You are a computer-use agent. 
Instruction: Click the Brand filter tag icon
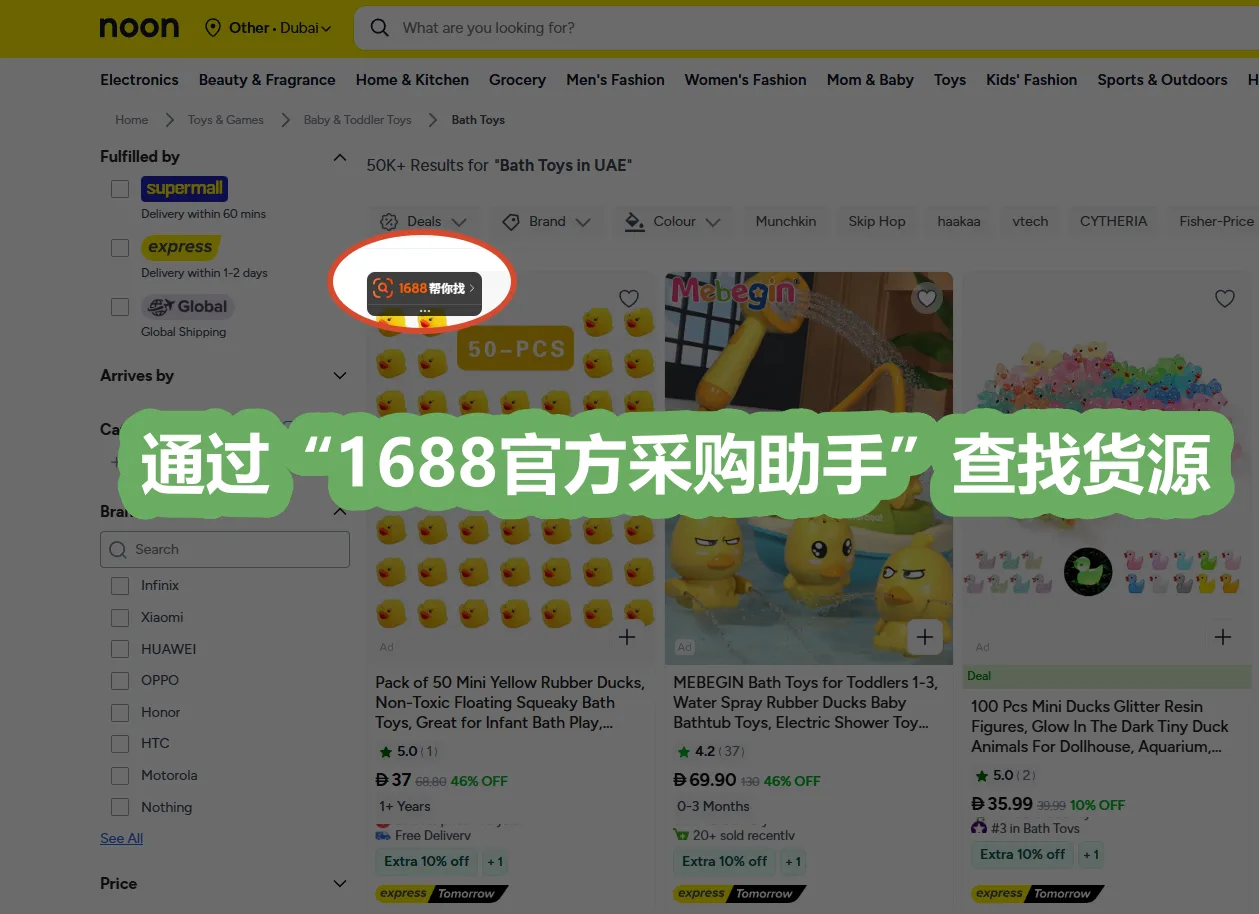tap(511, 222)
